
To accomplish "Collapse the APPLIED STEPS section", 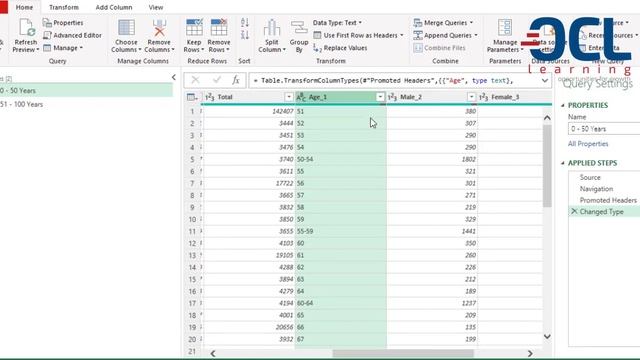I will 563,163.
